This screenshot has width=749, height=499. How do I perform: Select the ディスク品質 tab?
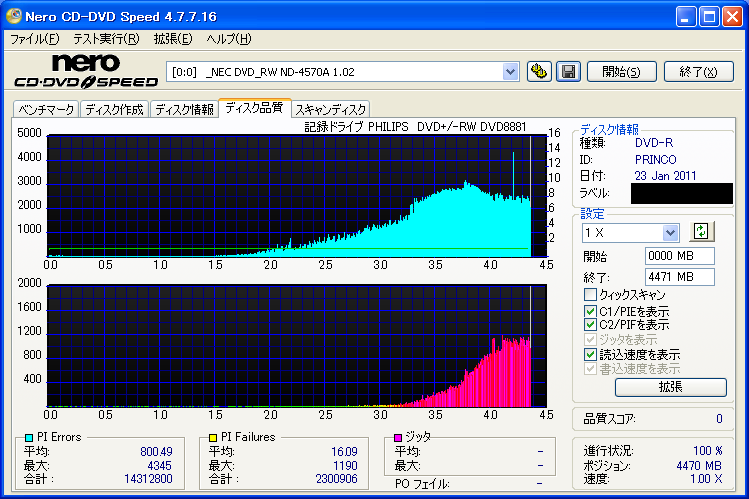(x=254, y=107)
